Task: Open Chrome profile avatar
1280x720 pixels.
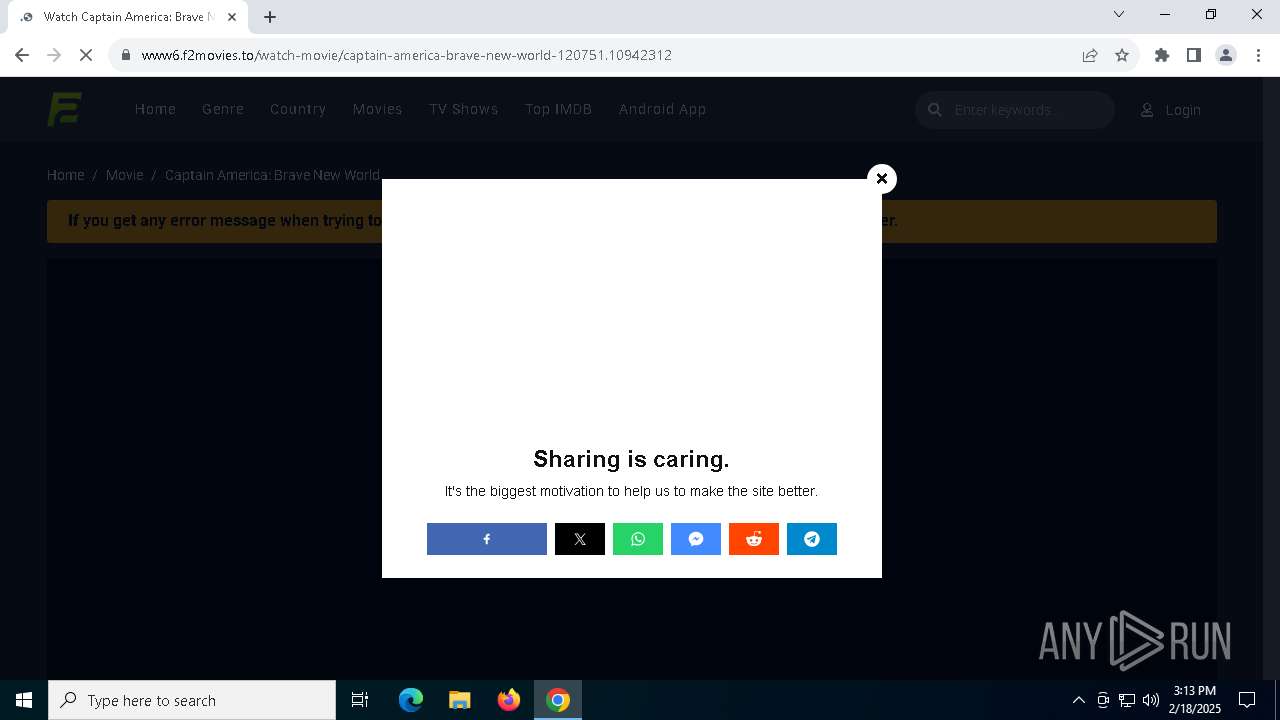Action: tap(1226, 55)
